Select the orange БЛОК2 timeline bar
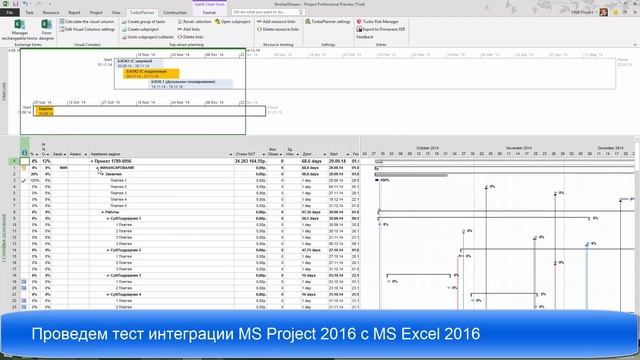 (x=151, y=74)
